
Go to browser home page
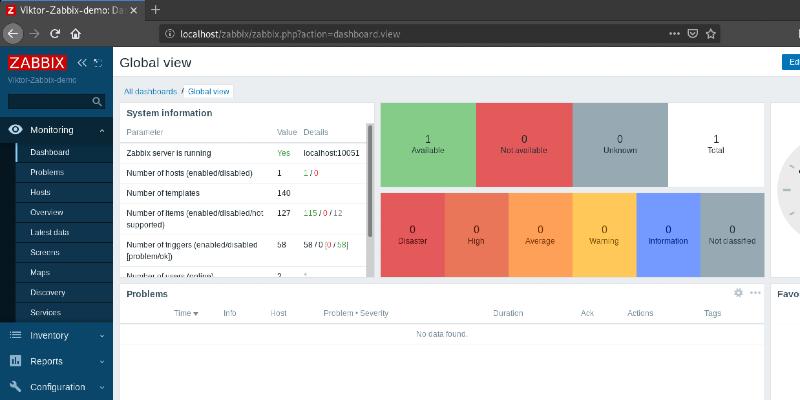click(76, 33)
